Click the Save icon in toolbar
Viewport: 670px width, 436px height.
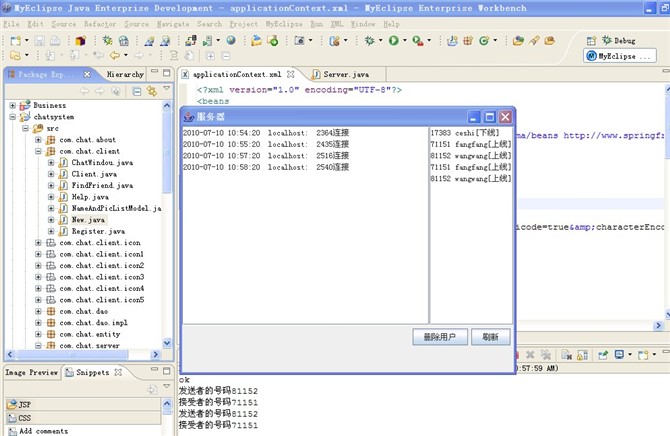40,41
